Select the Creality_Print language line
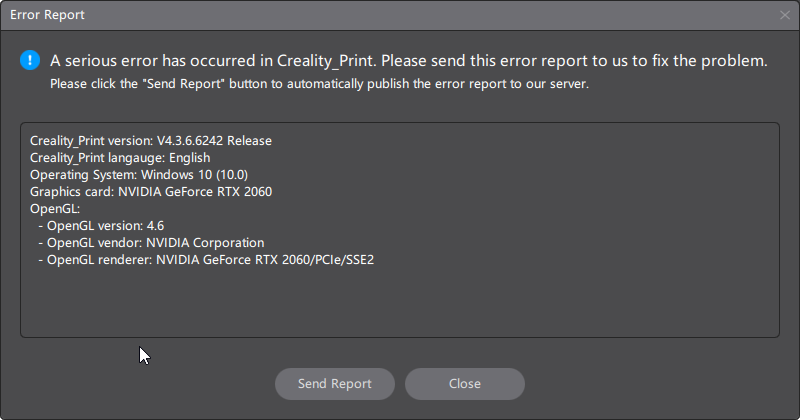The width and height of the screenshot is (800, 420). click(120, 158)
